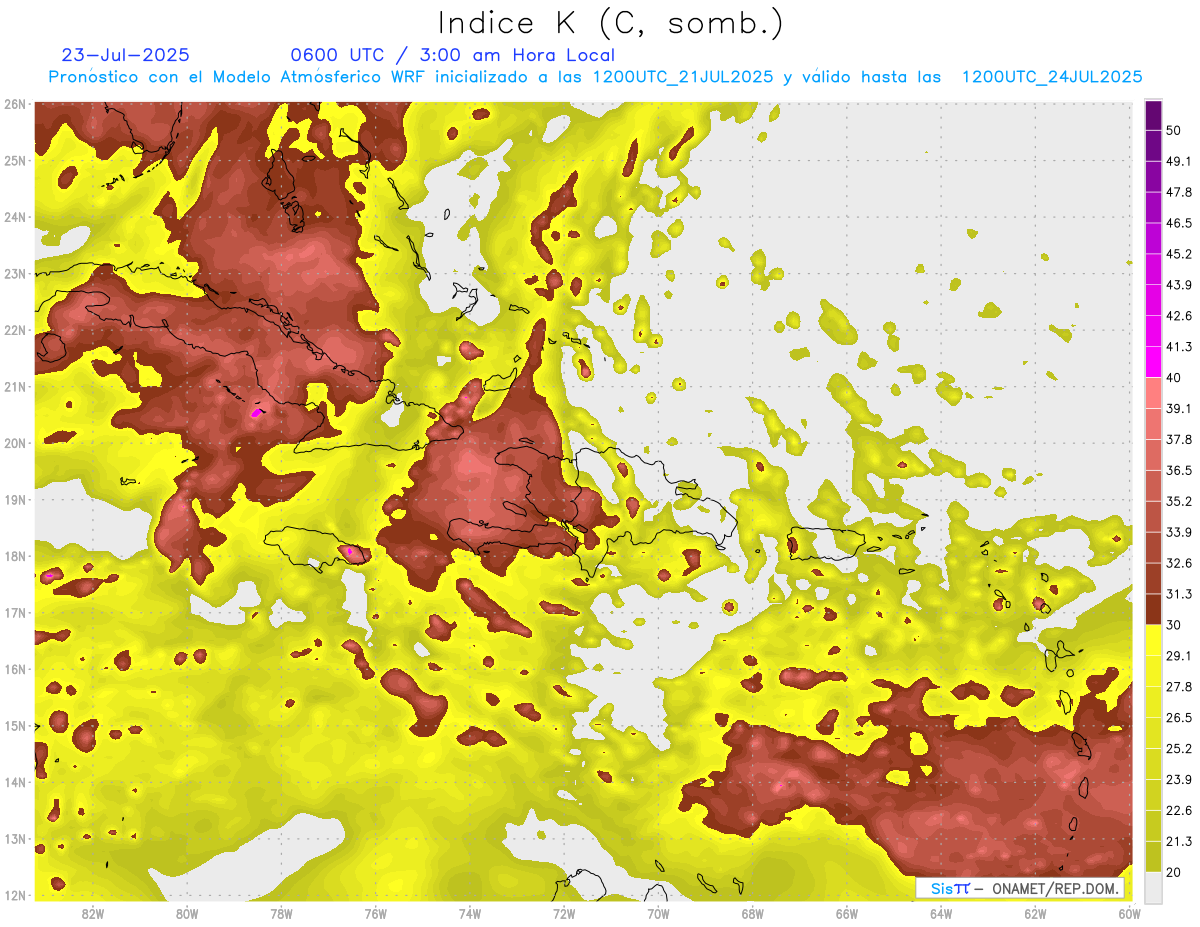Select the date text '23-Jul-2025'

coord(126,55)
